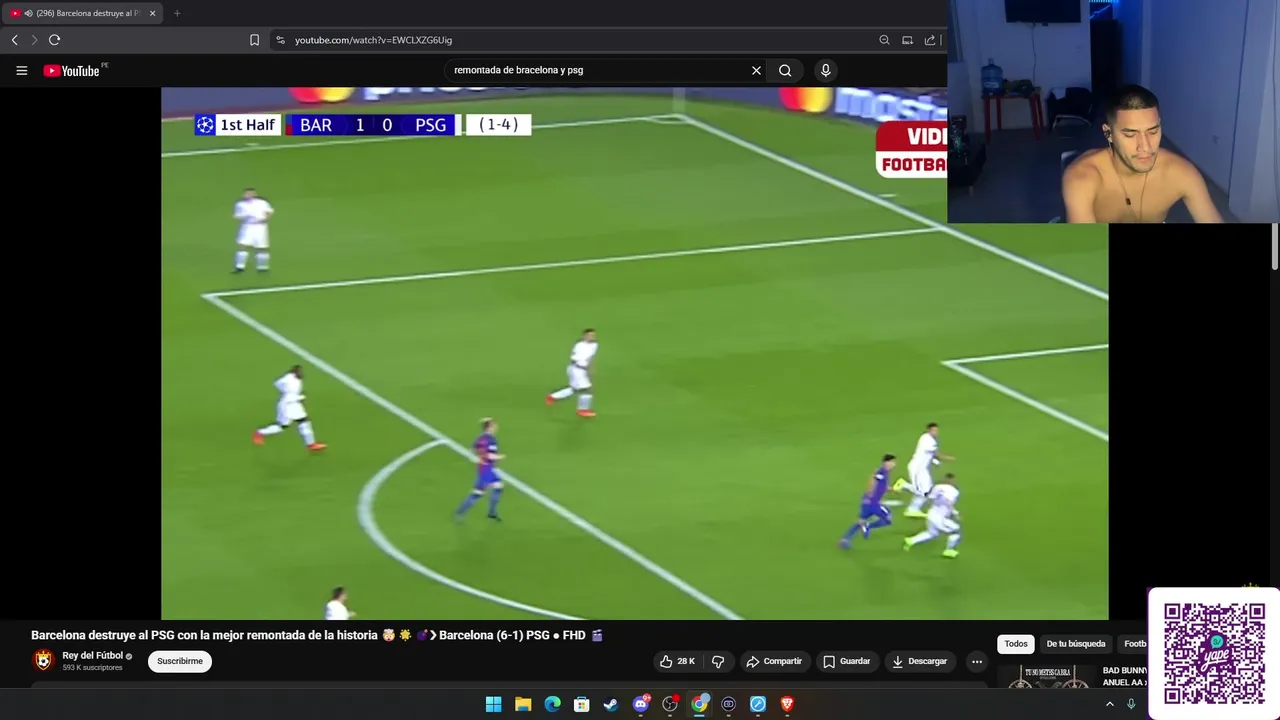
Task: Bookmark this page from the address bar
Action: pos(254,40)
